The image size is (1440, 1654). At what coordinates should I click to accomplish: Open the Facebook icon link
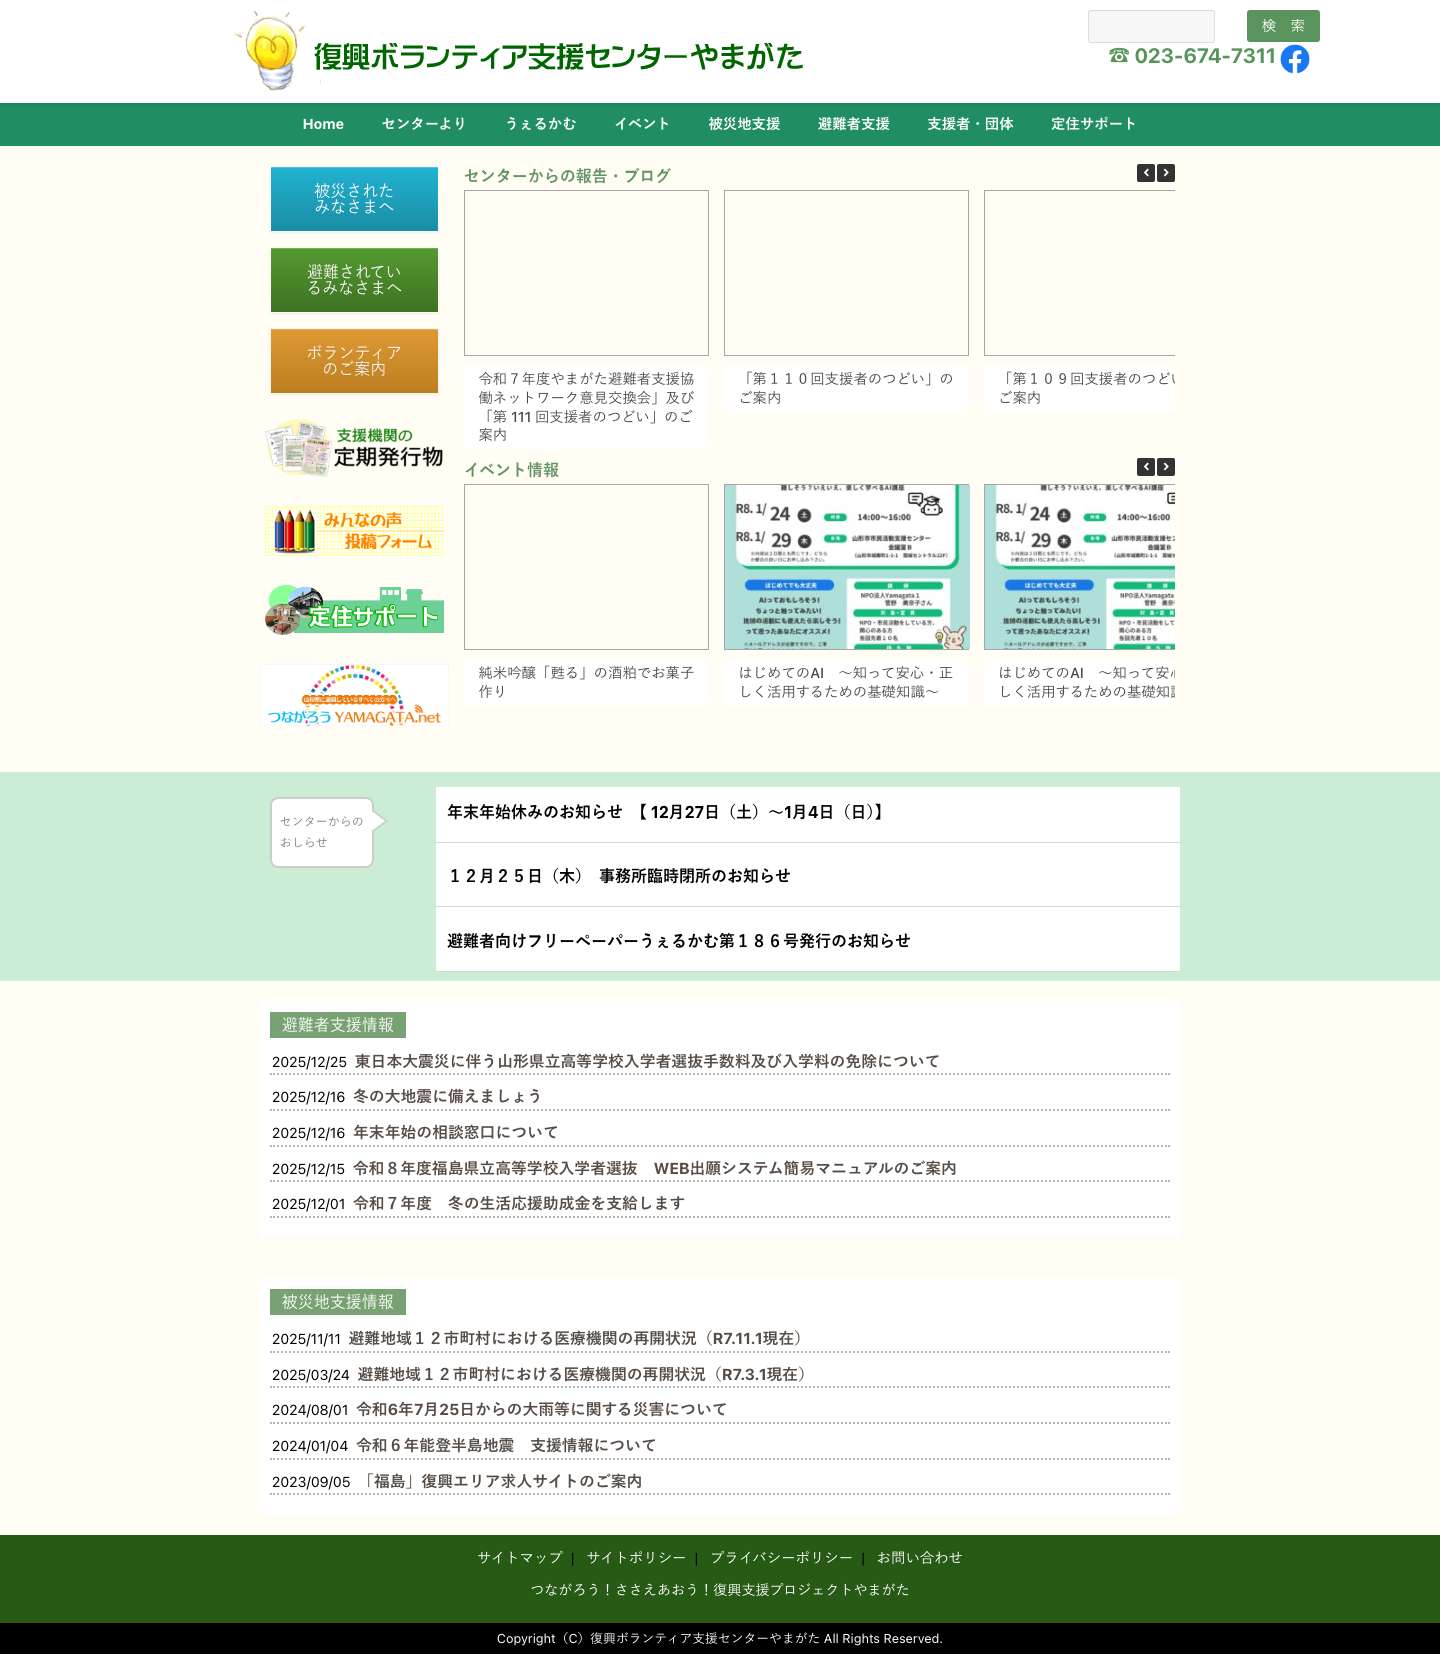tap(1294, 59)
